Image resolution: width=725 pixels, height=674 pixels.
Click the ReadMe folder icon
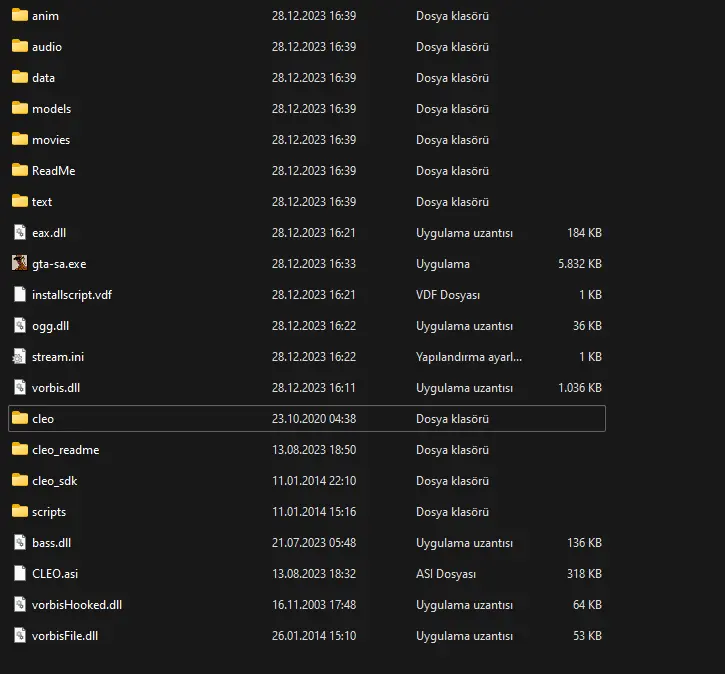point(19,170)
